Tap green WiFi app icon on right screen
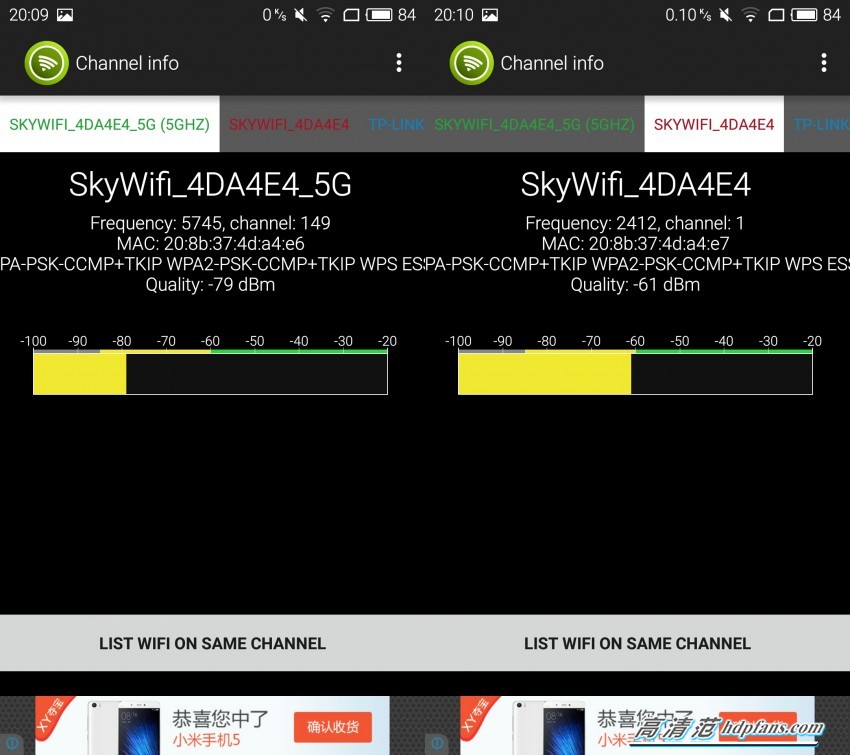The width and height of the screenshot is (850, 755). [x=471, y=63]
